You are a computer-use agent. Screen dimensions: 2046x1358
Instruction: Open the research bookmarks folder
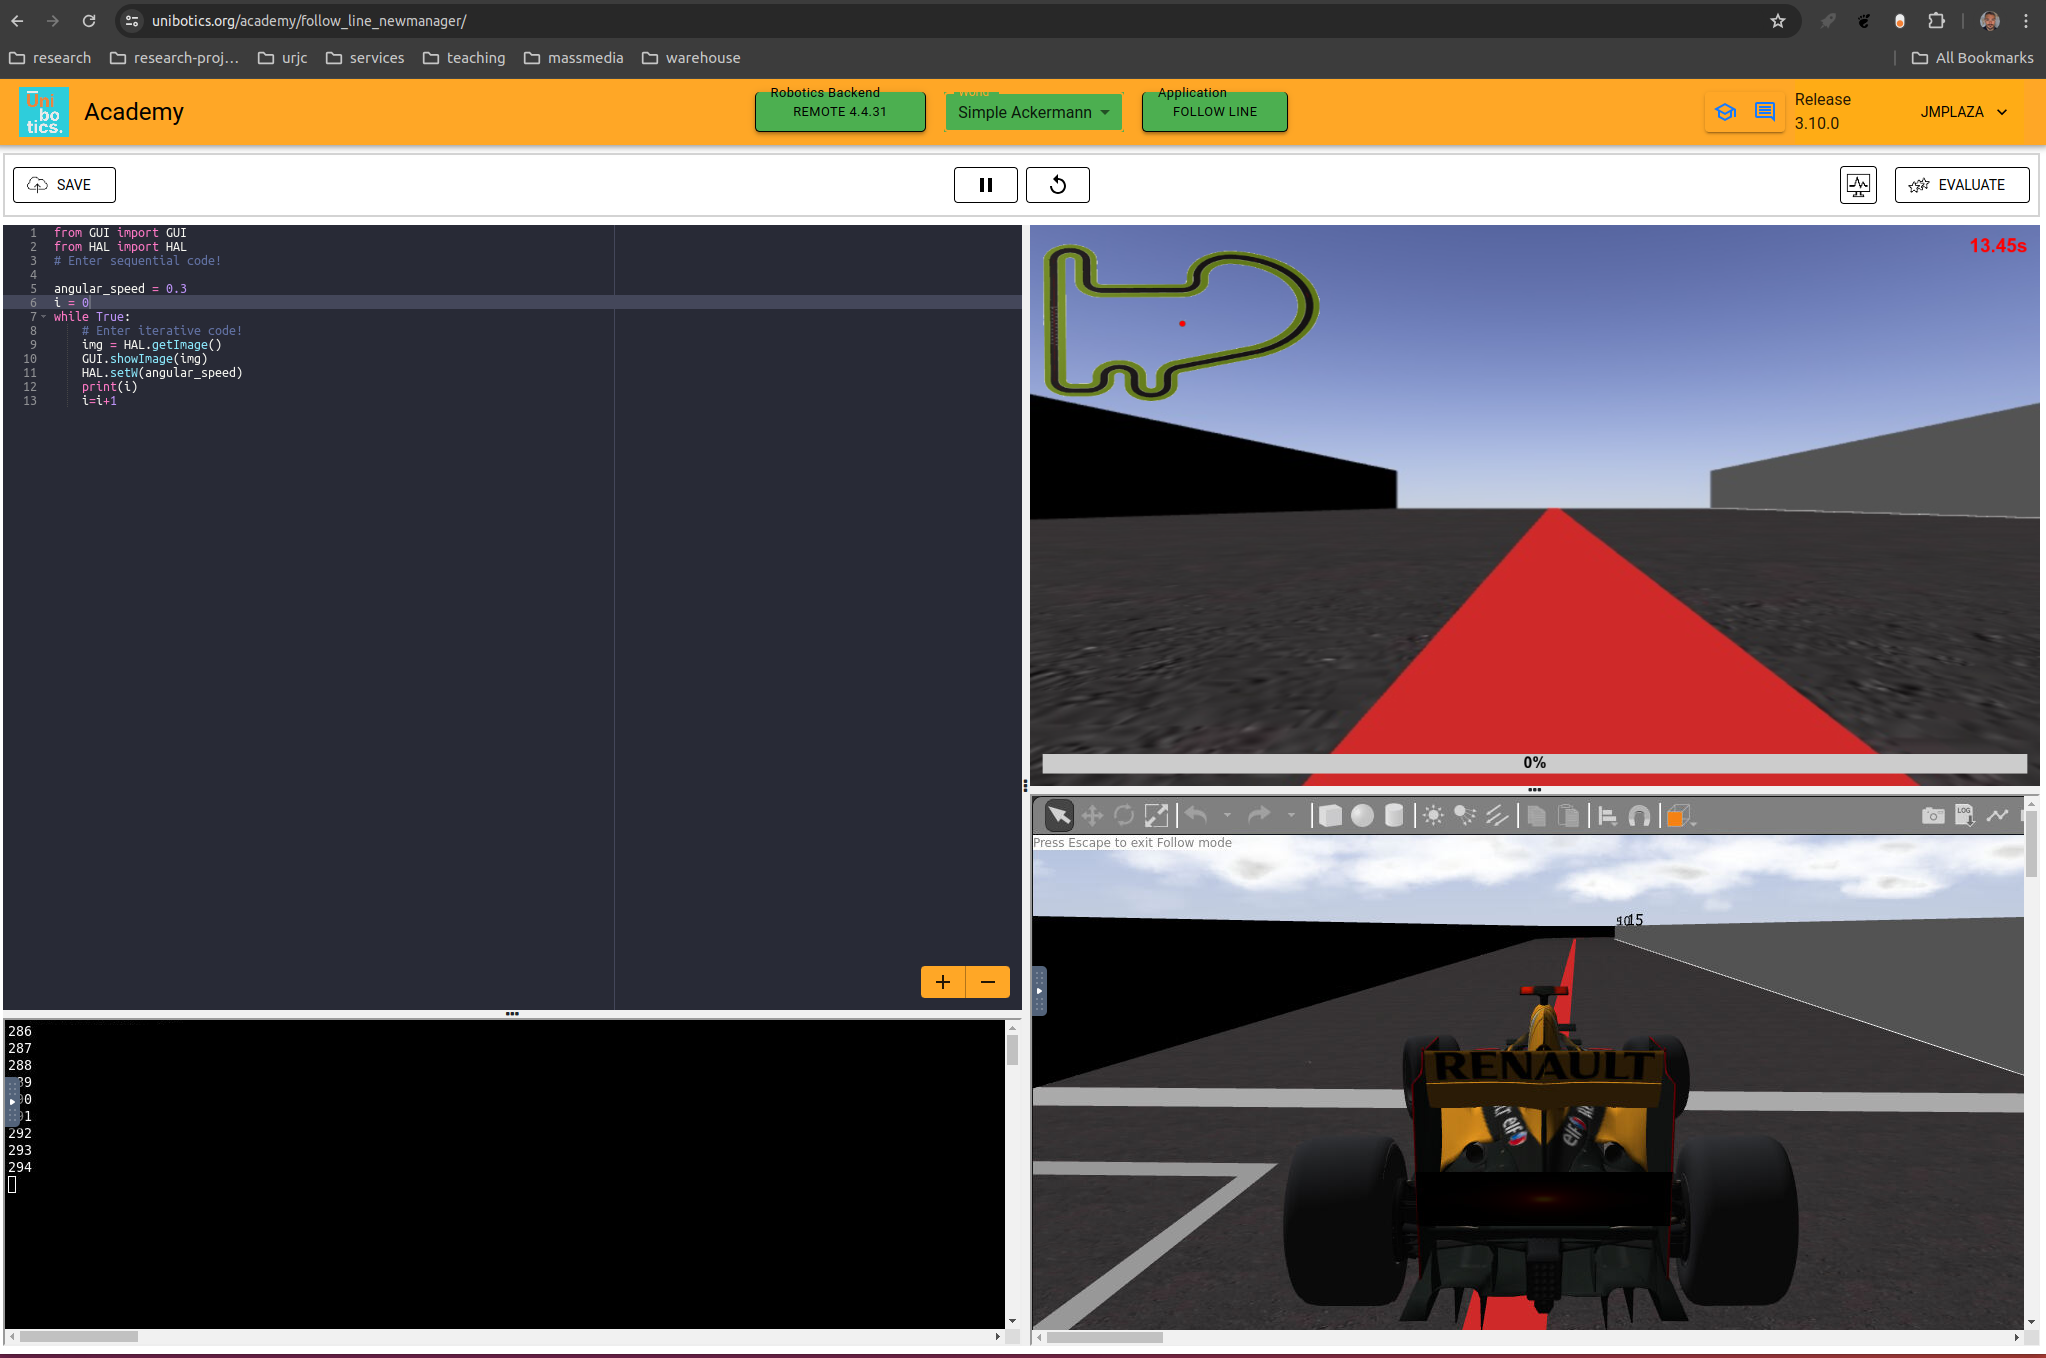point(50,58)
